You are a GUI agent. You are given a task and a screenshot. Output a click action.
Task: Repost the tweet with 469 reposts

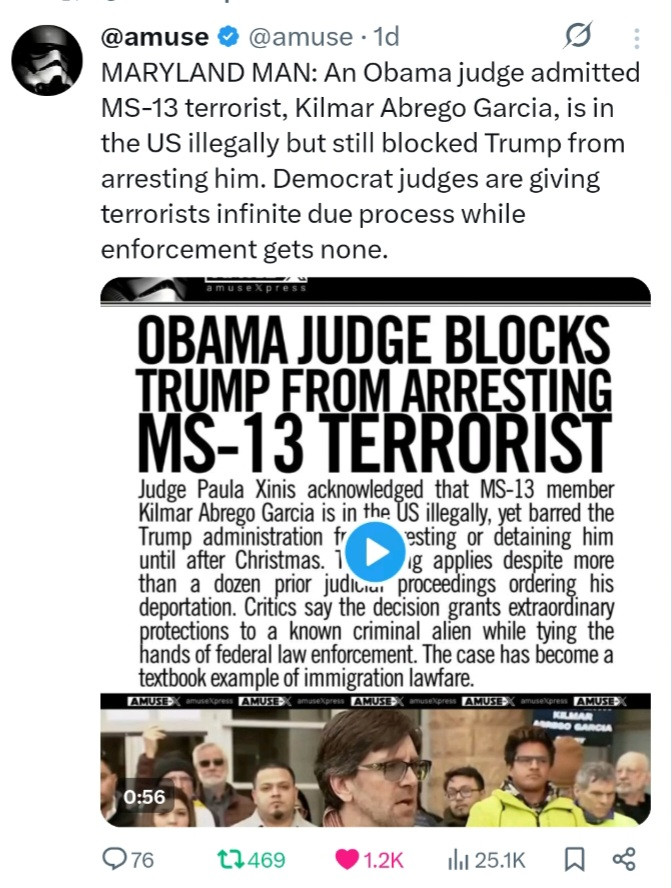[231, 859]
